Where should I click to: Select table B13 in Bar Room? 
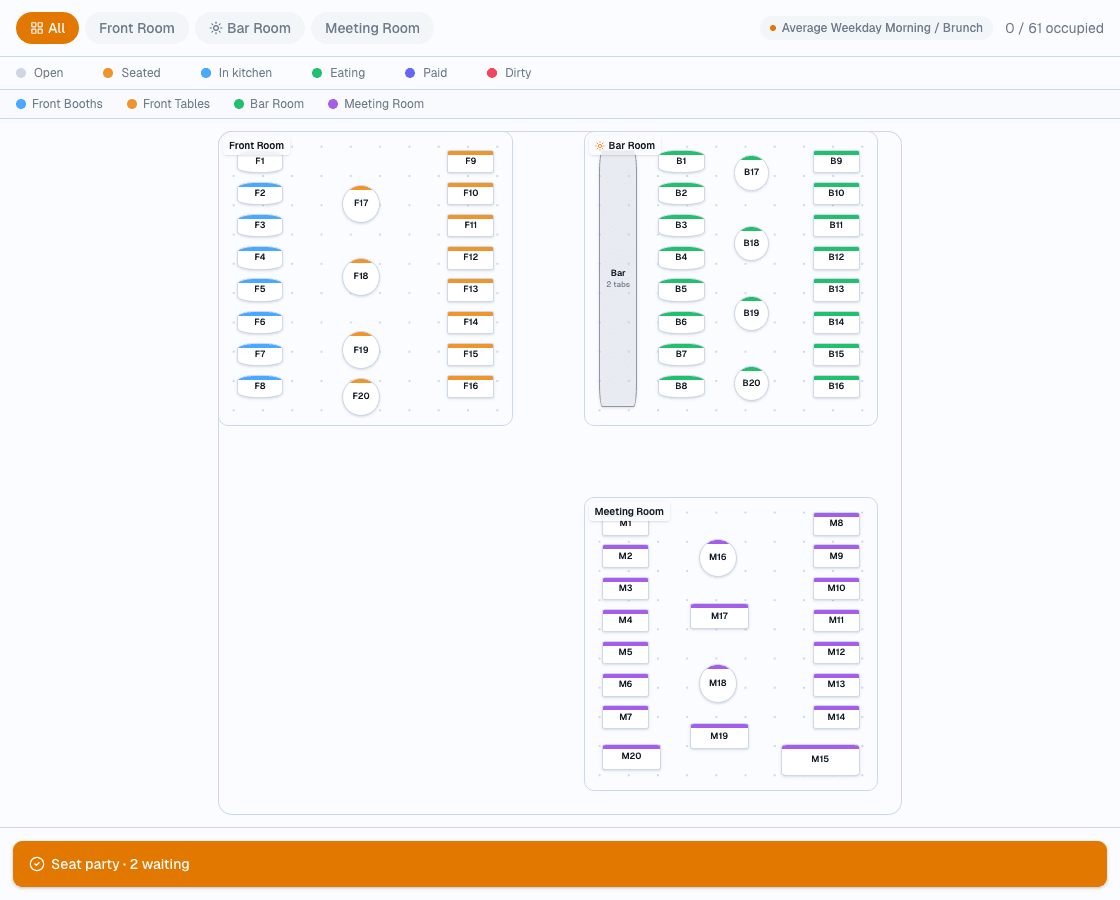836,289
